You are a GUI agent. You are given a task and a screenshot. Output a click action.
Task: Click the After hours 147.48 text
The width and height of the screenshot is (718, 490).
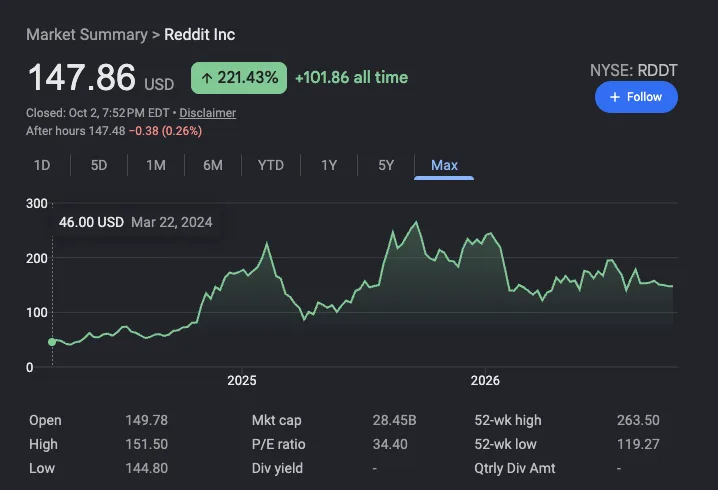pyautogui.click(x=76, y=131)
